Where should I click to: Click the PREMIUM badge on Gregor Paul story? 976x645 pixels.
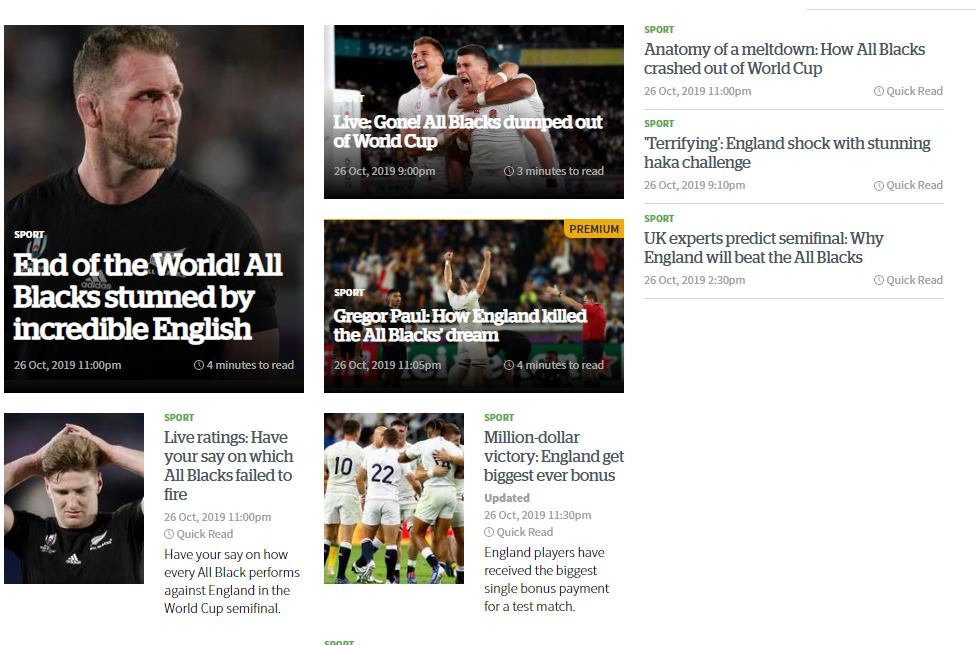coord(594,228)
